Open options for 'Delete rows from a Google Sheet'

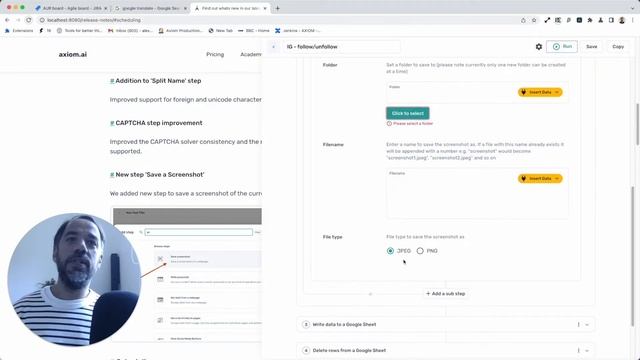coord(578,350)
